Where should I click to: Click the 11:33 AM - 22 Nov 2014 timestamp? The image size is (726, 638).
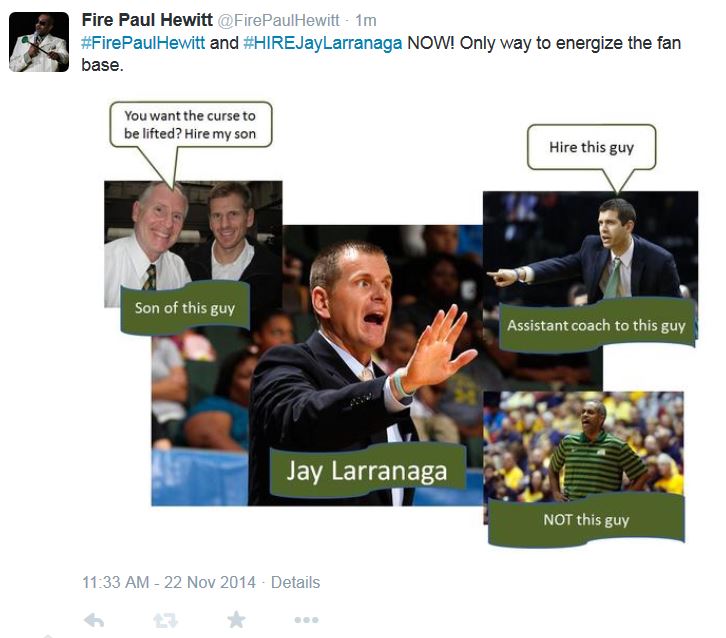(169, 582)
